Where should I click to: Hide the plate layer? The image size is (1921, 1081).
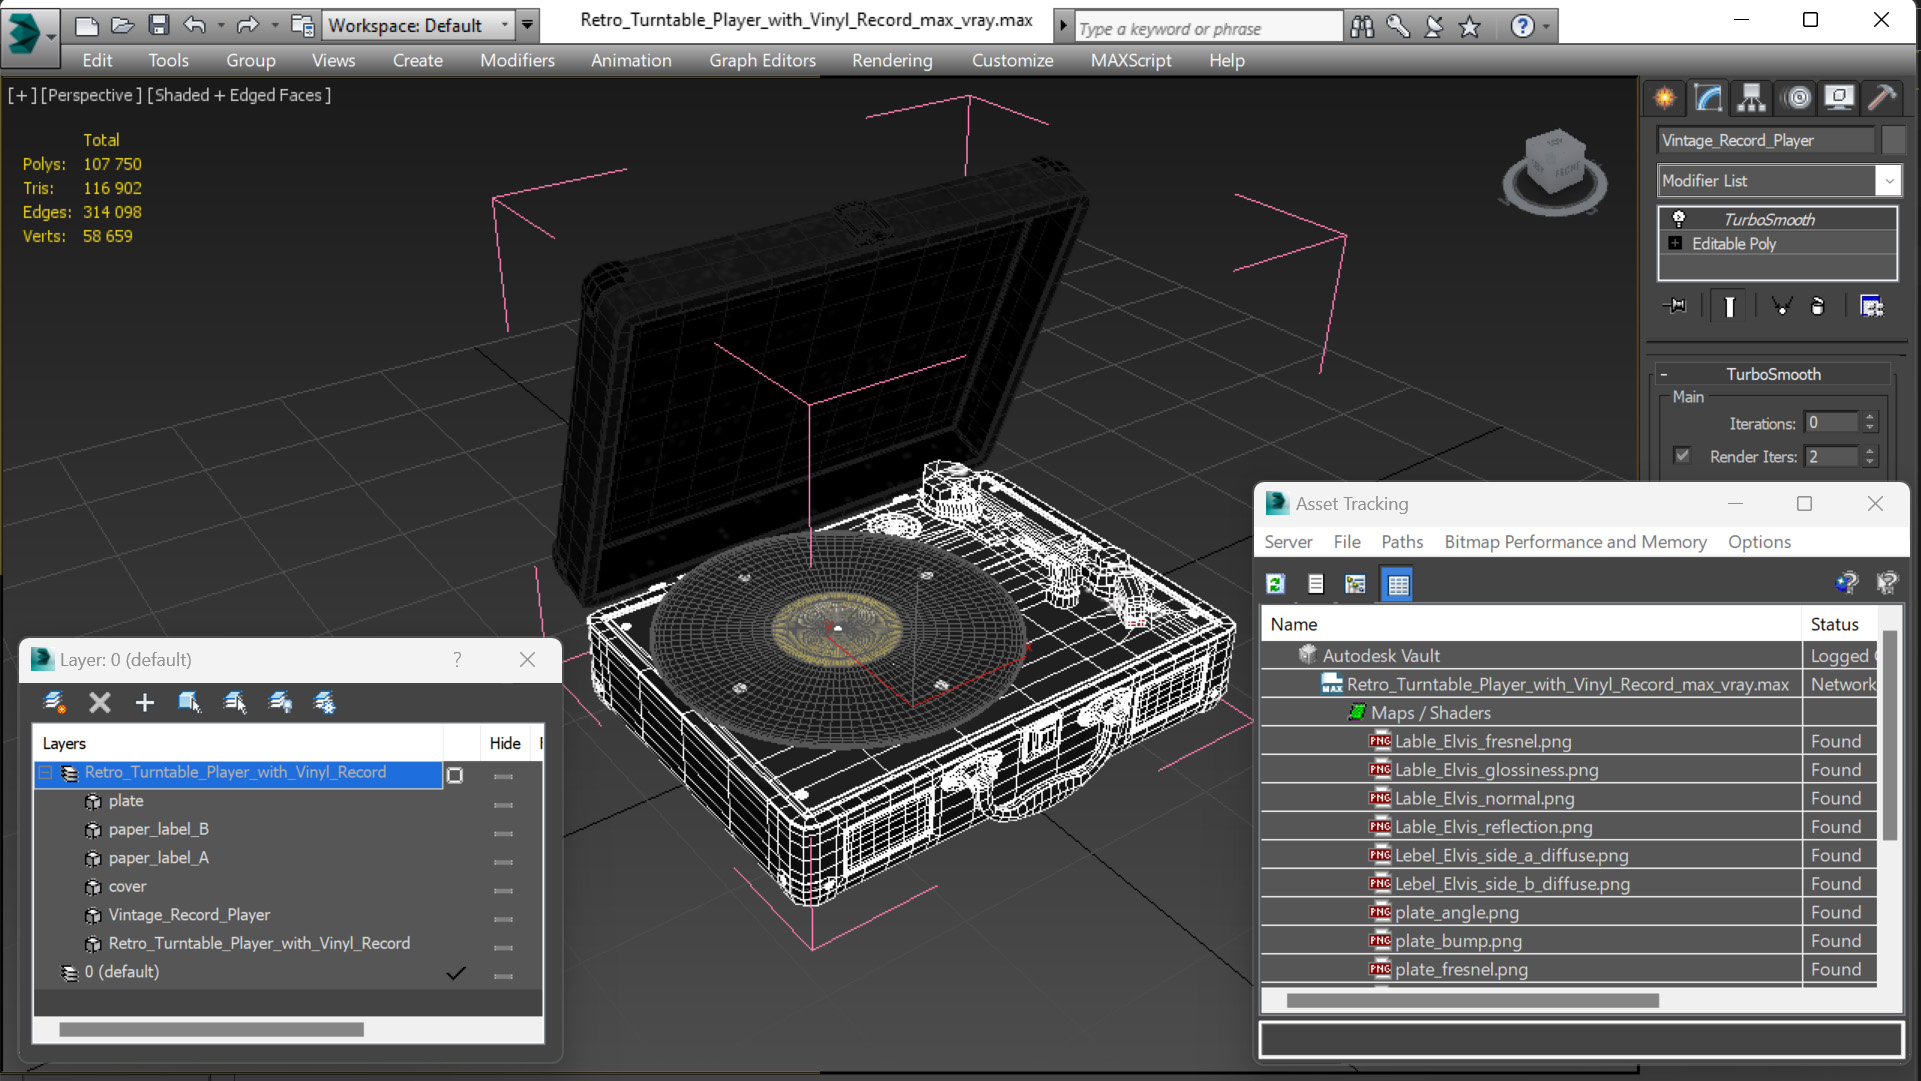click(x=503, y=801)
